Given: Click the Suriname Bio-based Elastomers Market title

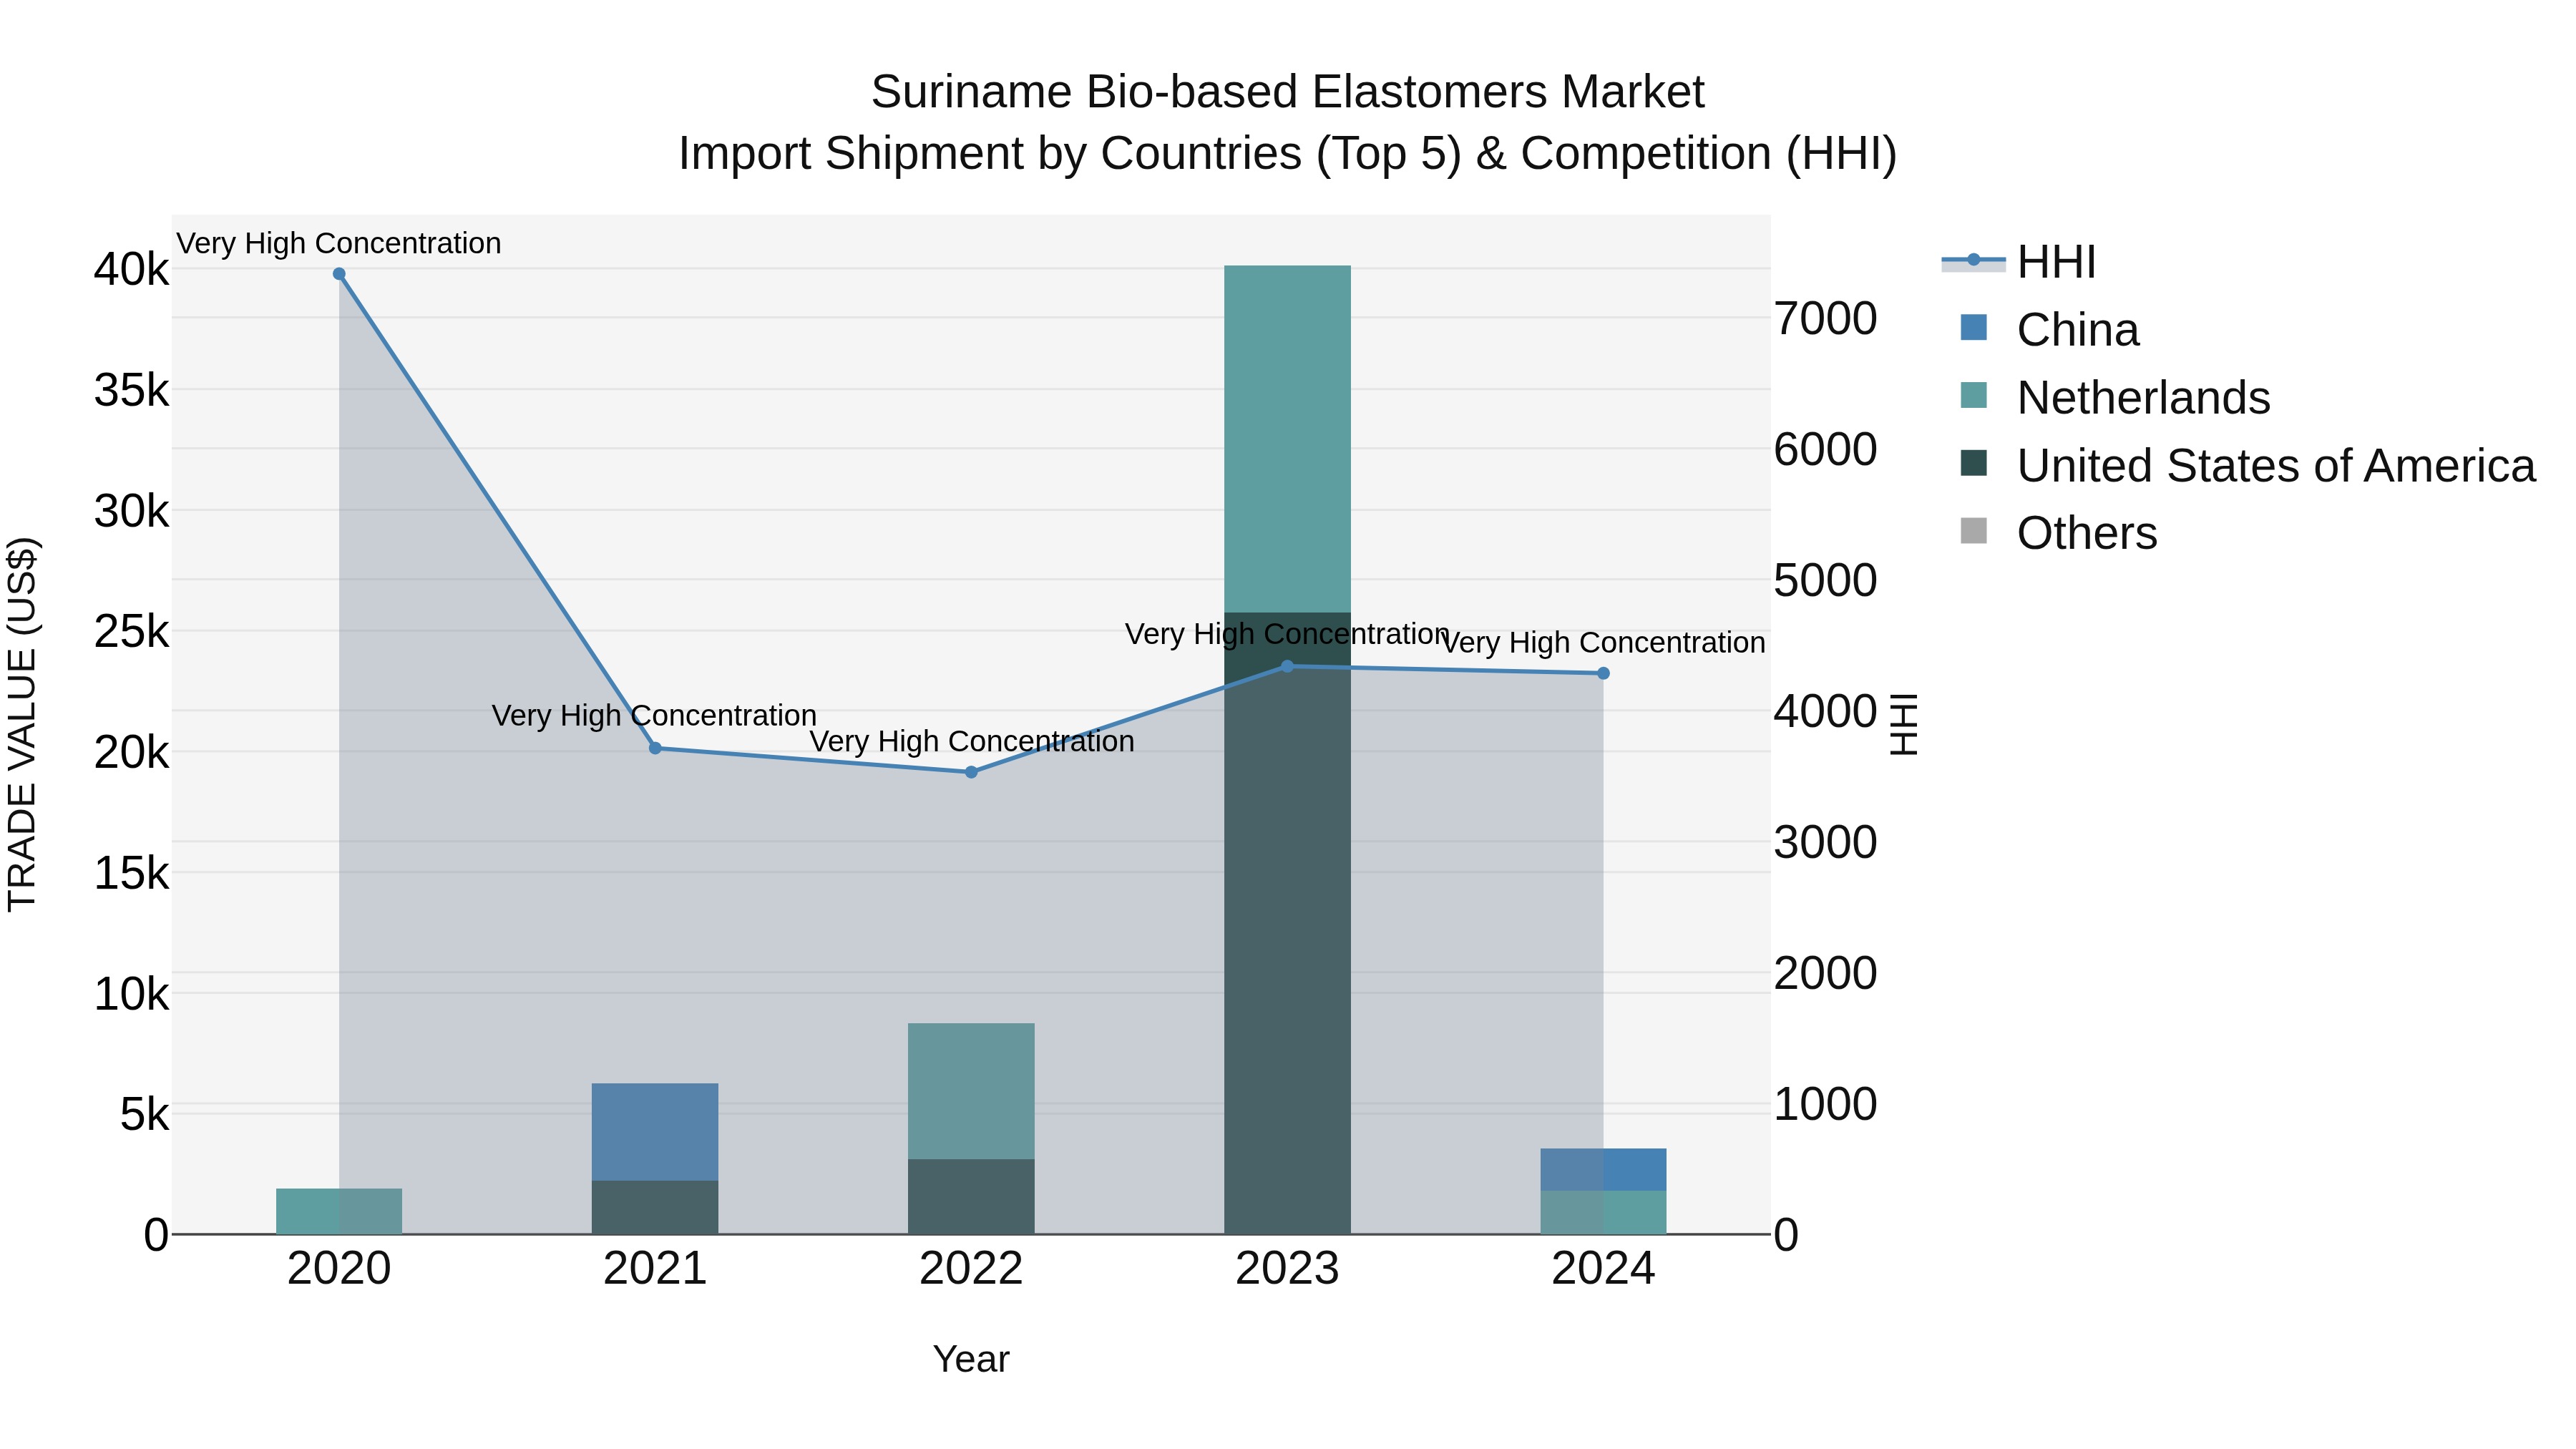Looking at the screenshot, I should [x=1287, y=92].
